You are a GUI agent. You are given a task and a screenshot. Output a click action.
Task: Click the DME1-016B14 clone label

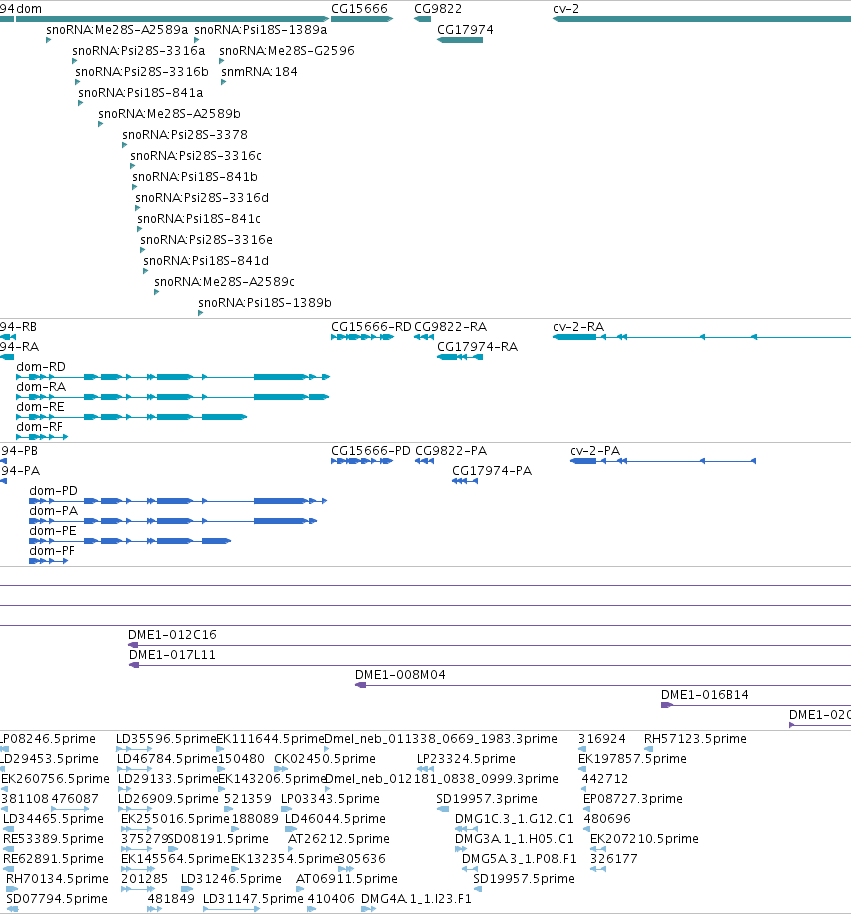(x=704, y=695)
